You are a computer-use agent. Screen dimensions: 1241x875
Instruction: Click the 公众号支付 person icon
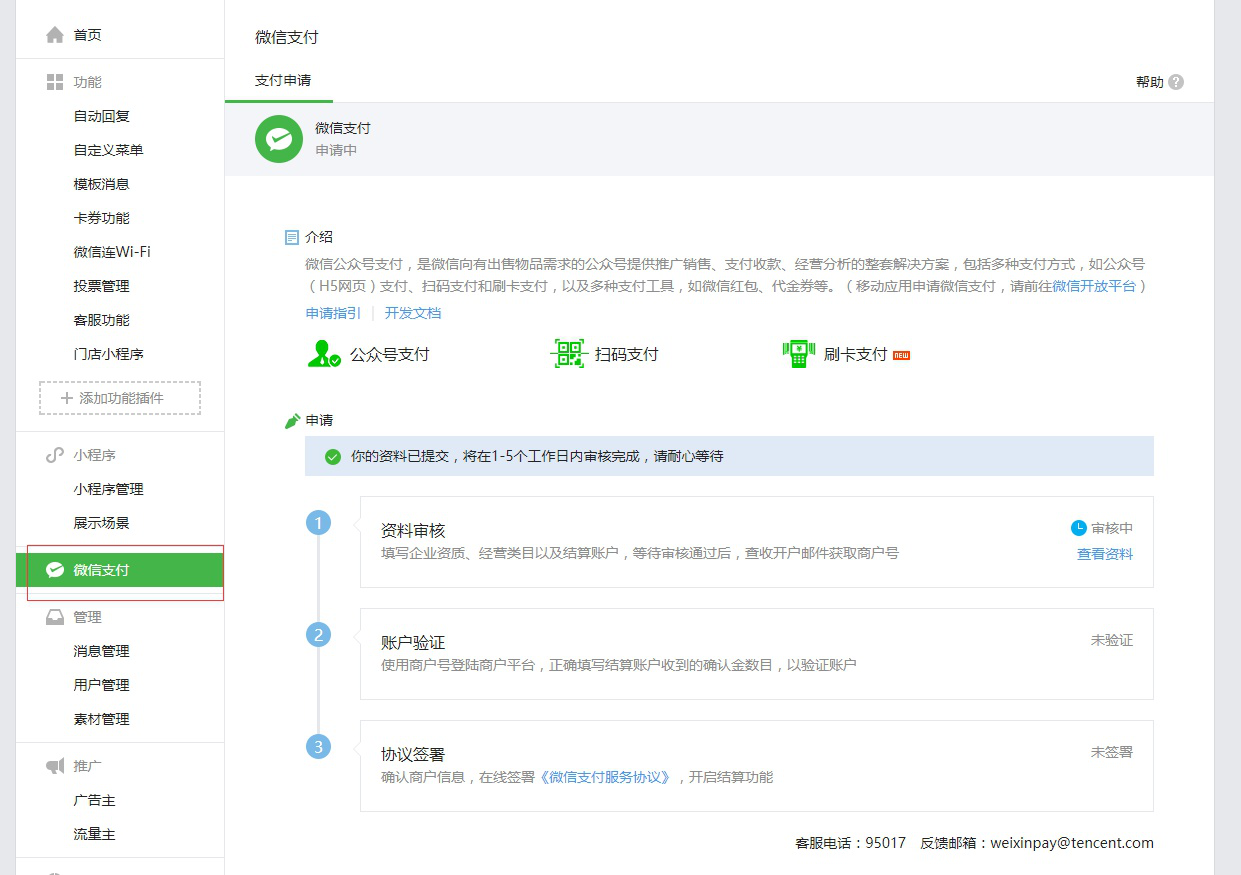tap(322, 352)
